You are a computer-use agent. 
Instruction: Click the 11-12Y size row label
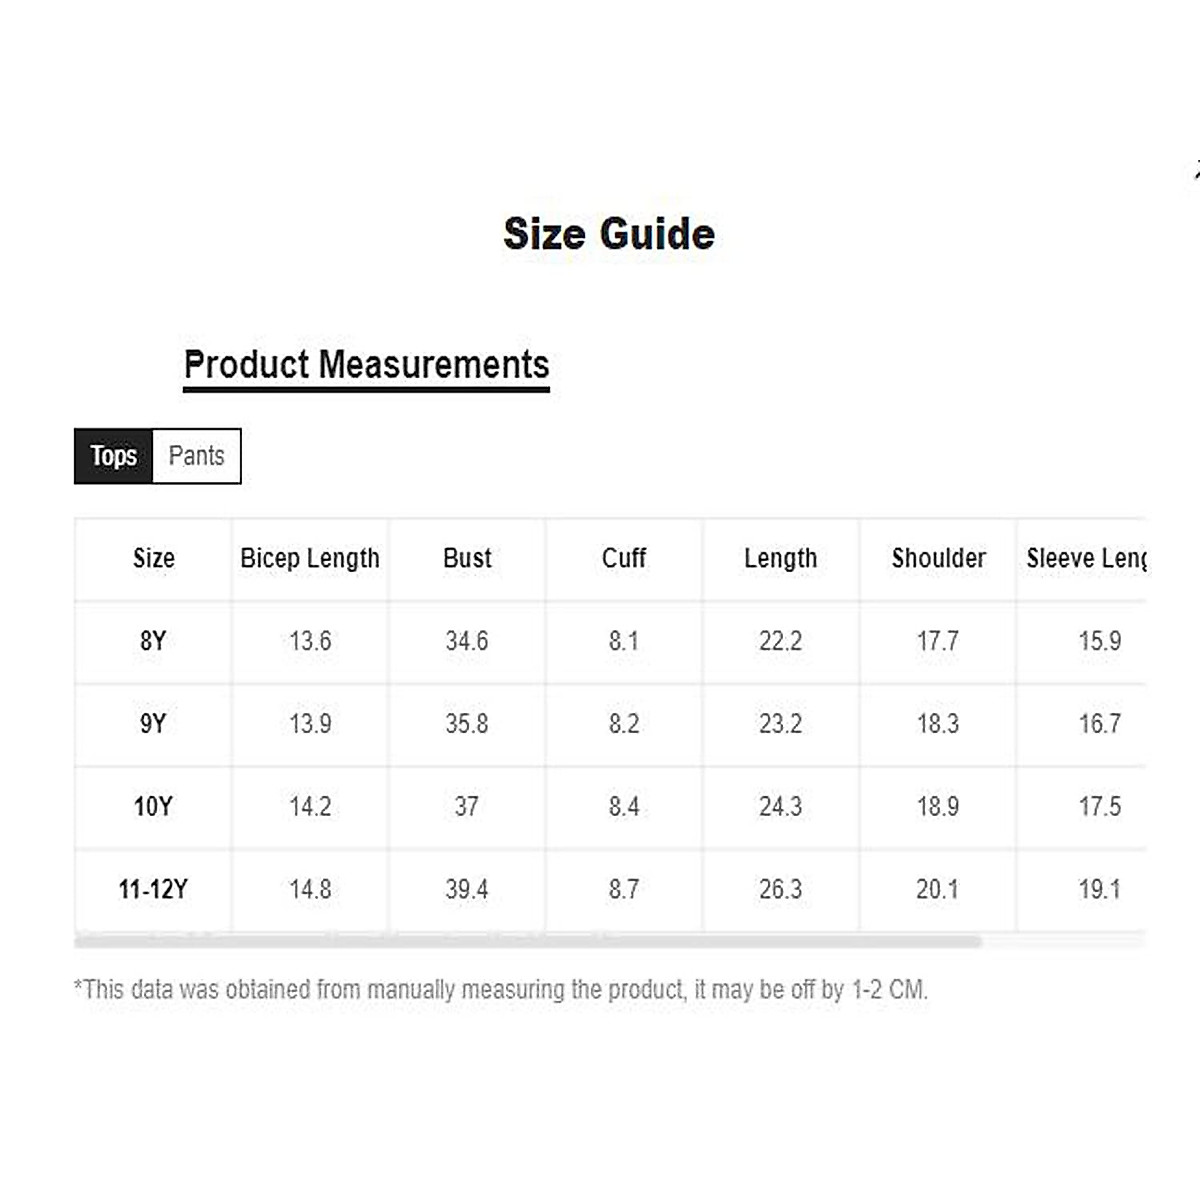(153, 889)
